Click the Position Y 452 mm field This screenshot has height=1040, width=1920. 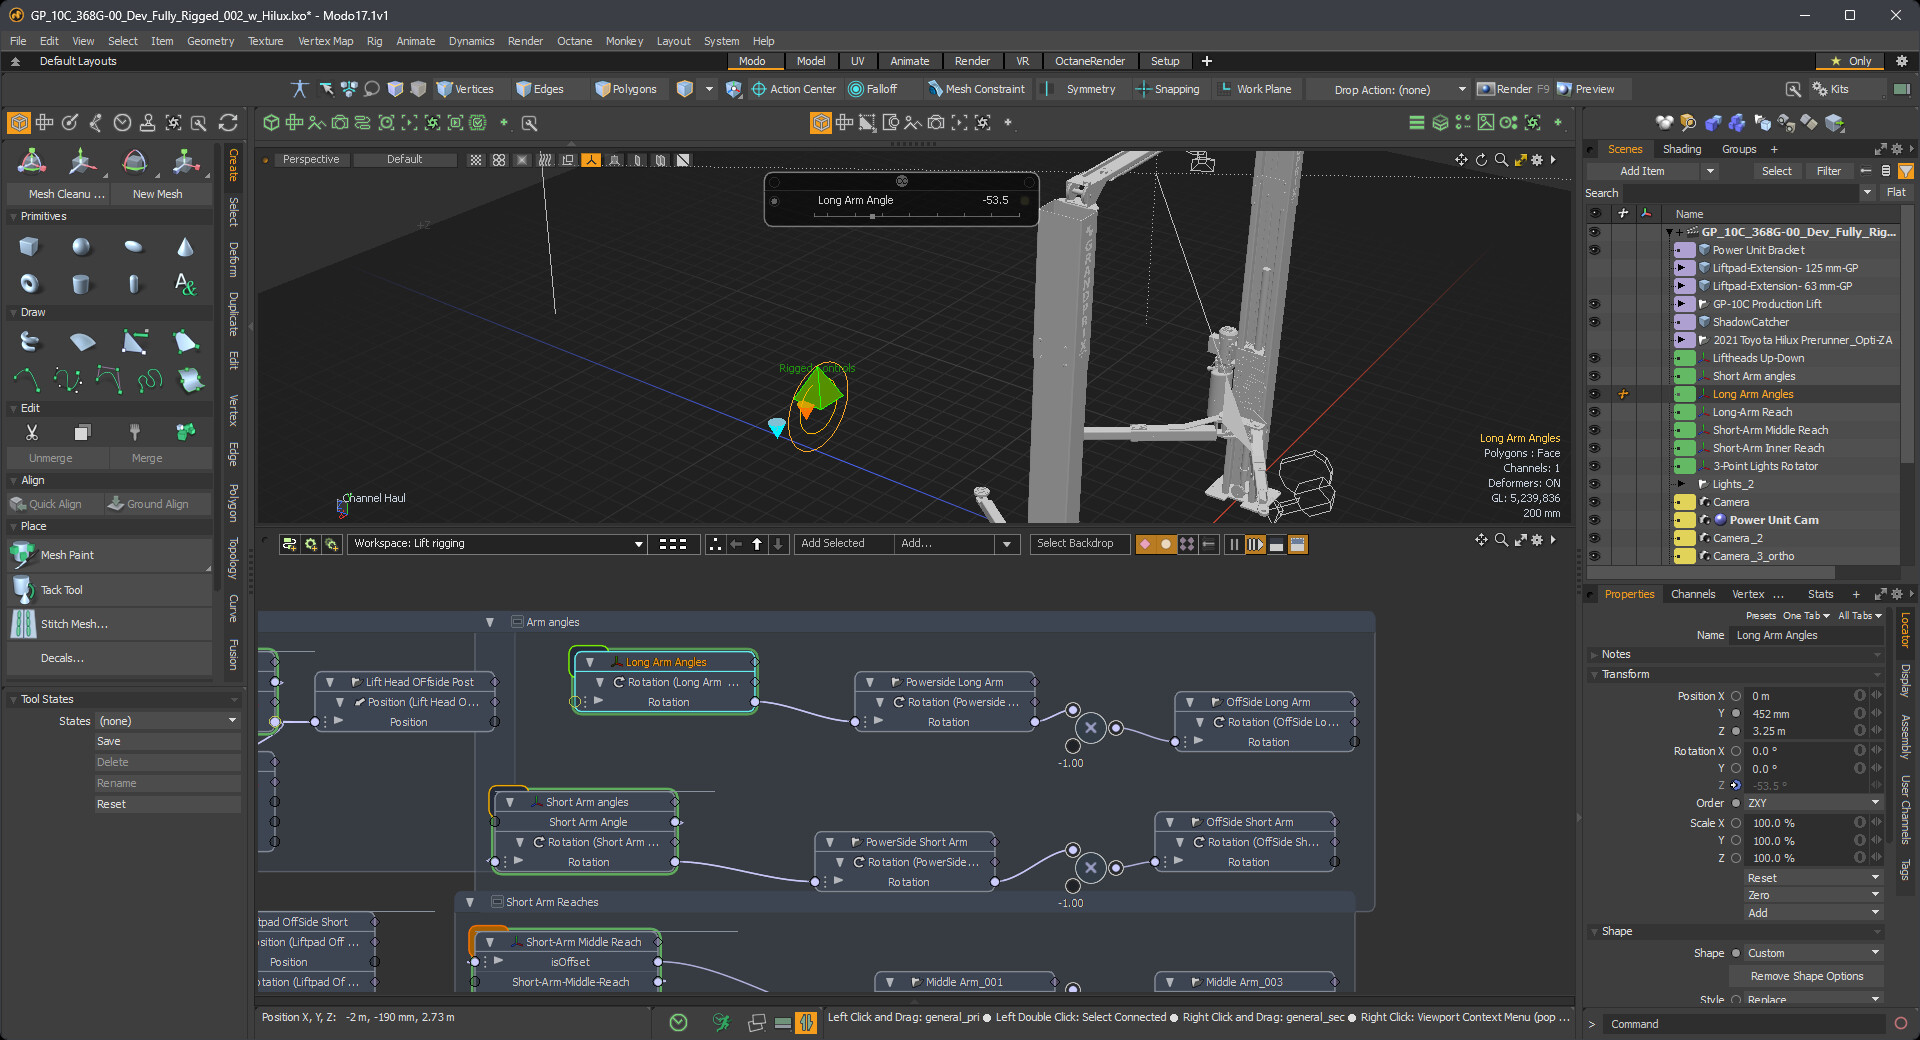pos(1800,714)
